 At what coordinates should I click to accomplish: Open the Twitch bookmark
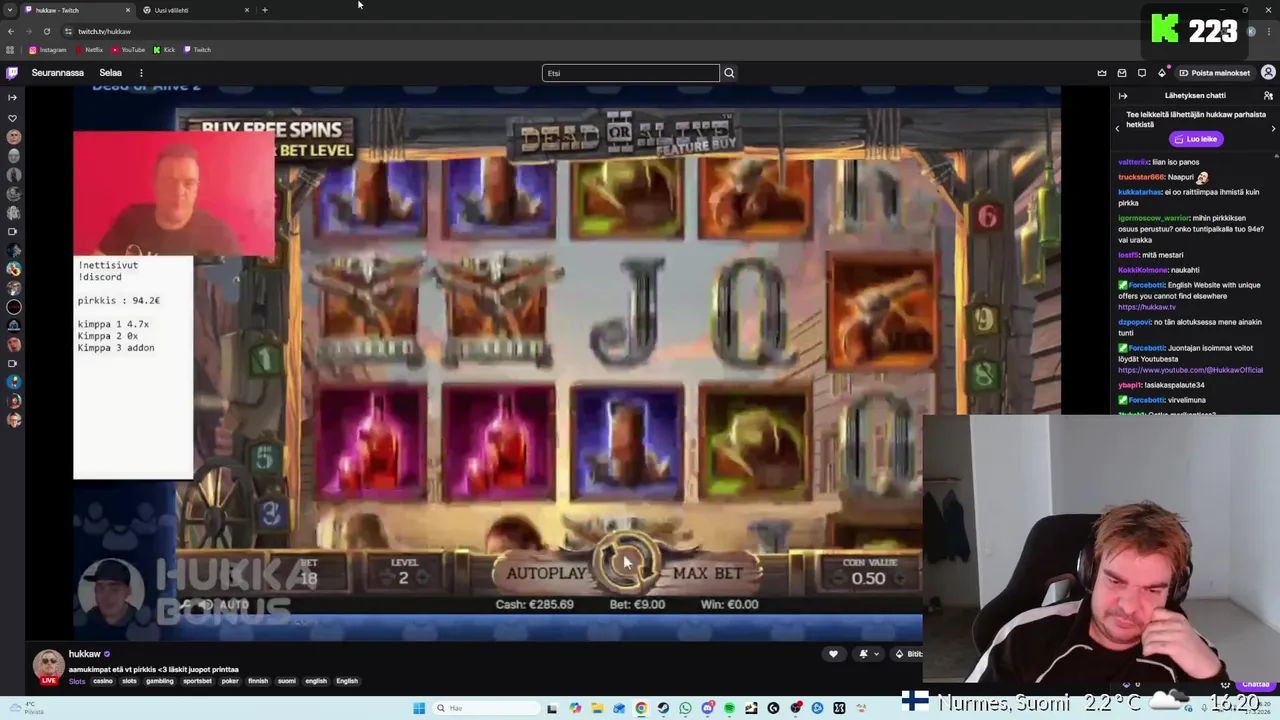click(197, 50)
